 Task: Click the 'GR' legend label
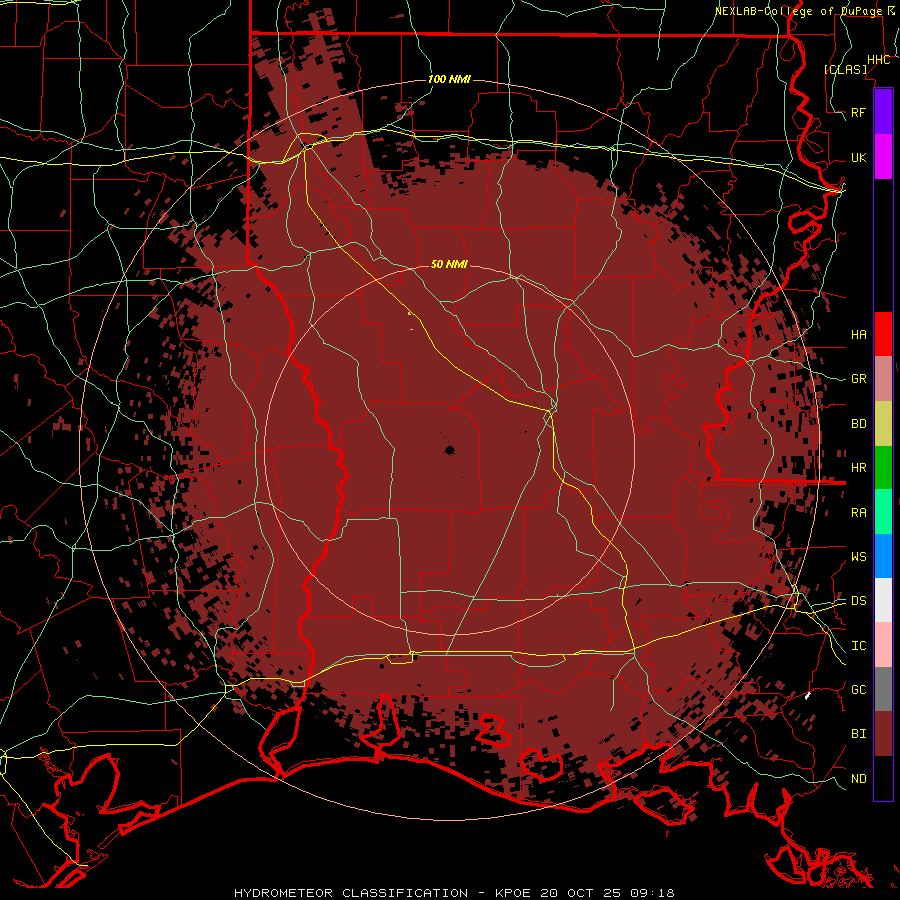(x=858, y=379)
